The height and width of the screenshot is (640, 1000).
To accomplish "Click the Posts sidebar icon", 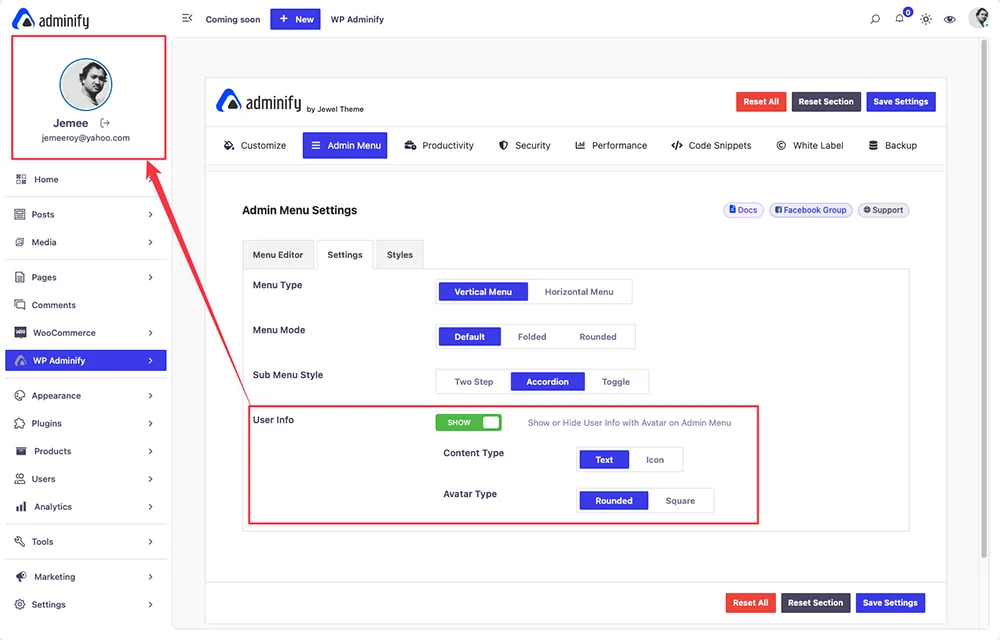I will (20, 214).
